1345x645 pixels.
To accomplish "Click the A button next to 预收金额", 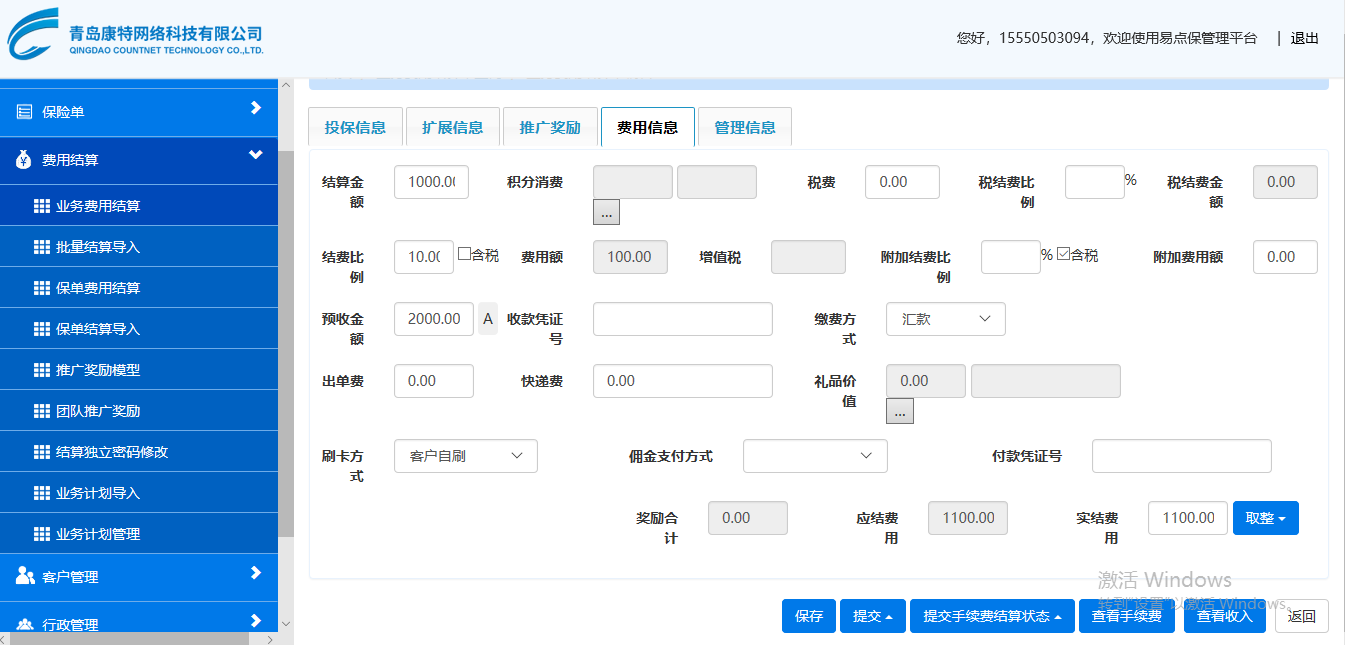I will coord(488,319).
